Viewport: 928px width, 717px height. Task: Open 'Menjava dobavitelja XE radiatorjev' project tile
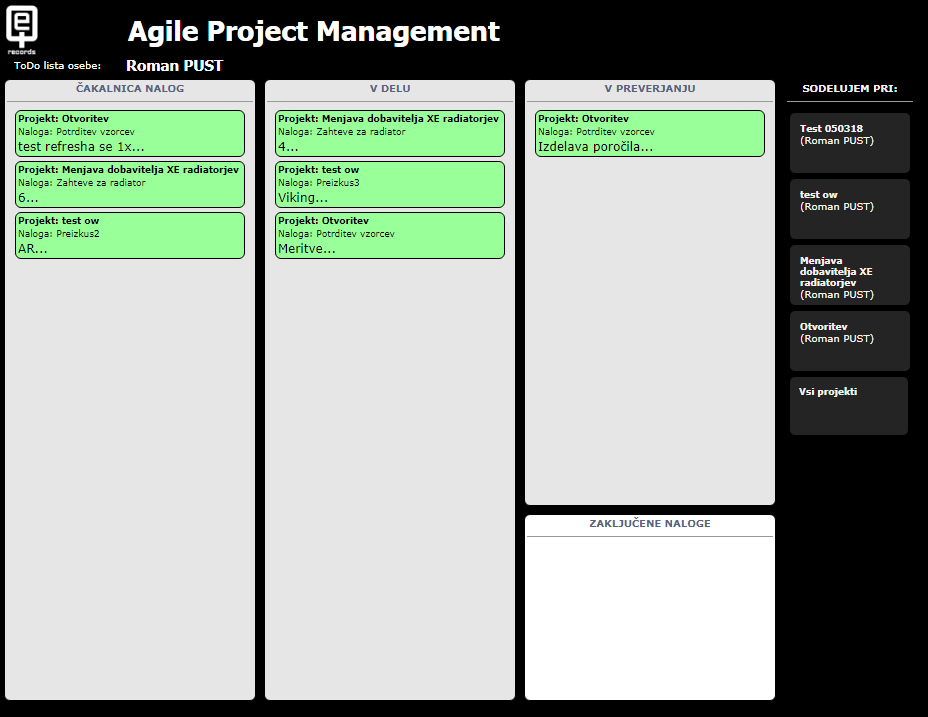850,275
